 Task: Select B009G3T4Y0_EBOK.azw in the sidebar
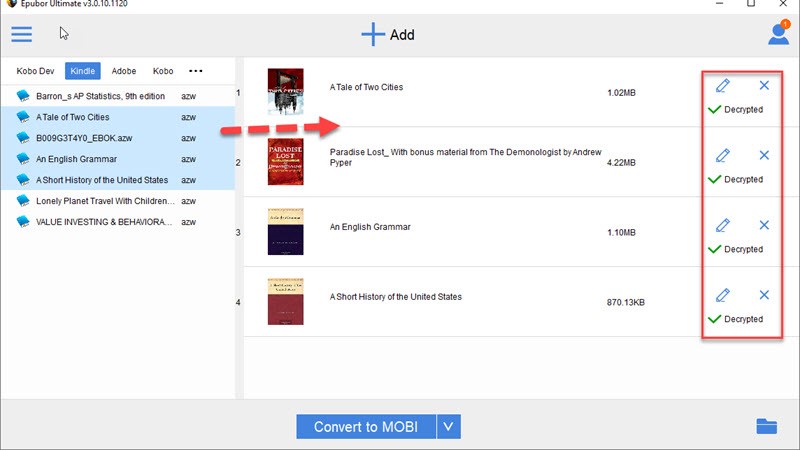pos(117,138)
